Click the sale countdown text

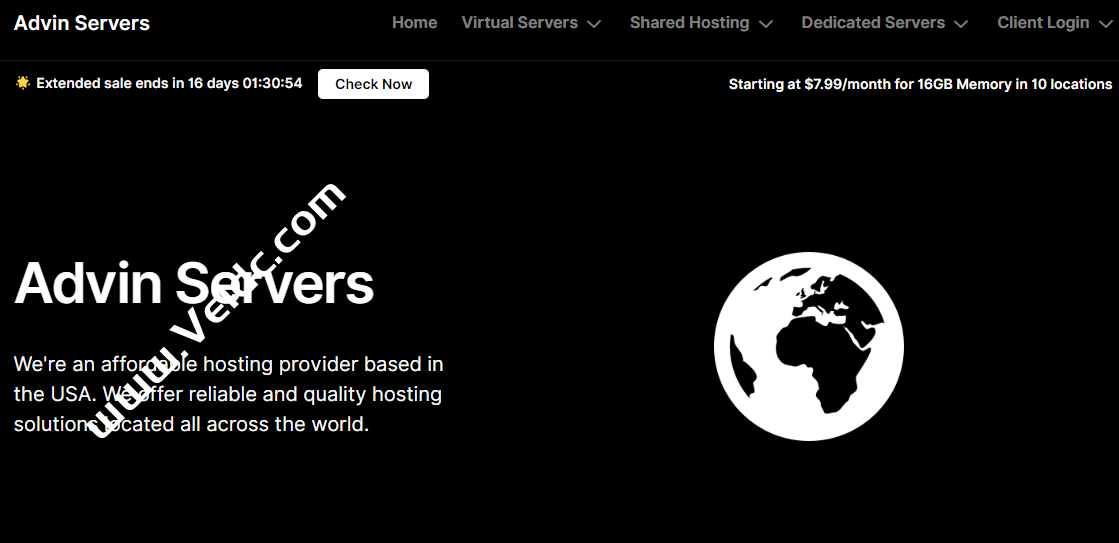click(169, 83)
